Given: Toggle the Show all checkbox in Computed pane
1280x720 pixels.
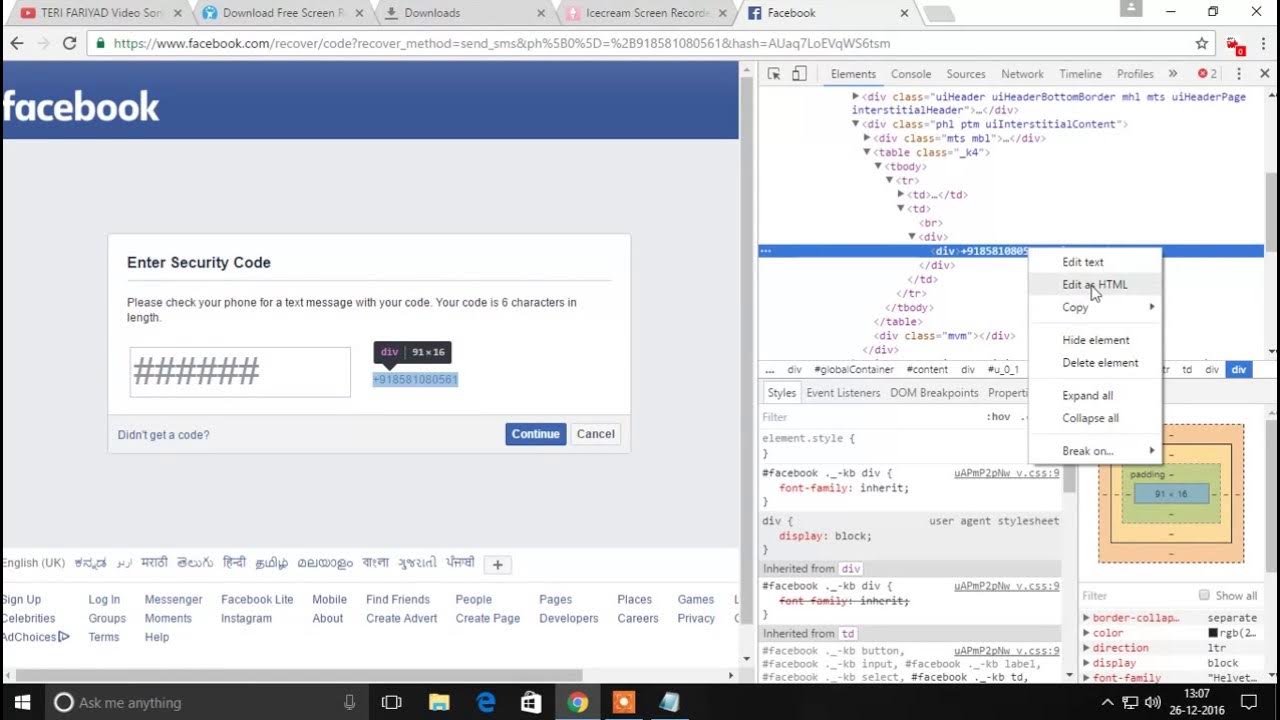Looking at the screenshot, I should point(1204,595).
